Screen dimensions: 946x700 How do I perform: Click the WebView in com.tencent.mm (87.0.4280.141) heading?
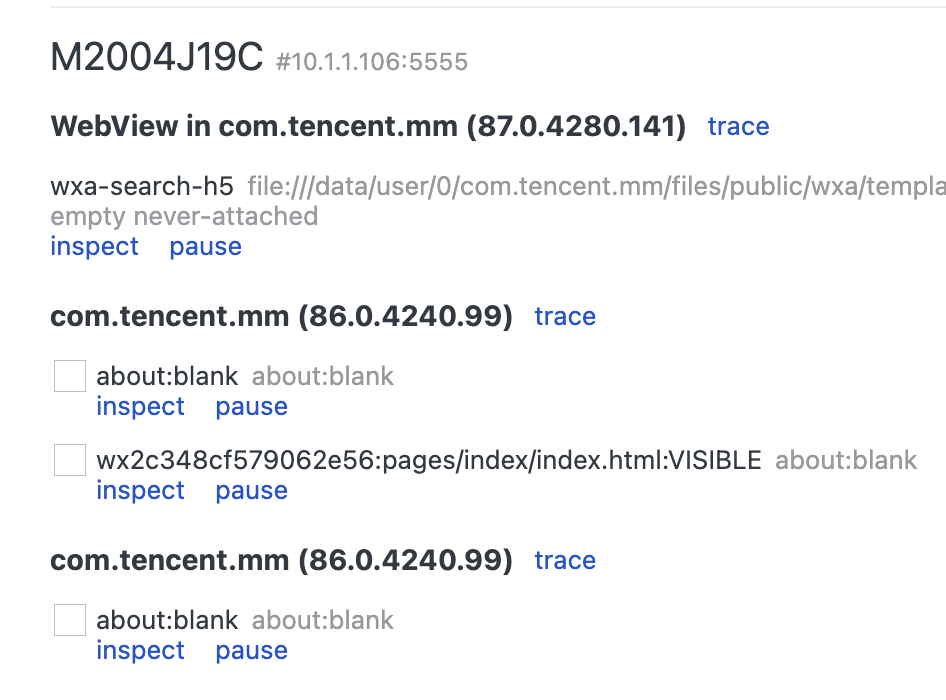point(368,127)
